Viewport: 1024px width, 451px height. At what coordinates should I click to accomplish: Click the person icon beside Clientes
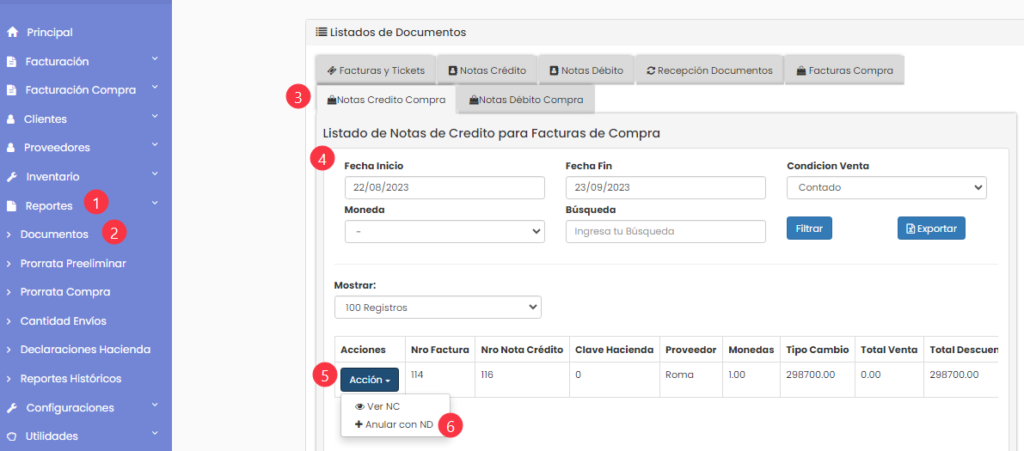tap(10, 119)
